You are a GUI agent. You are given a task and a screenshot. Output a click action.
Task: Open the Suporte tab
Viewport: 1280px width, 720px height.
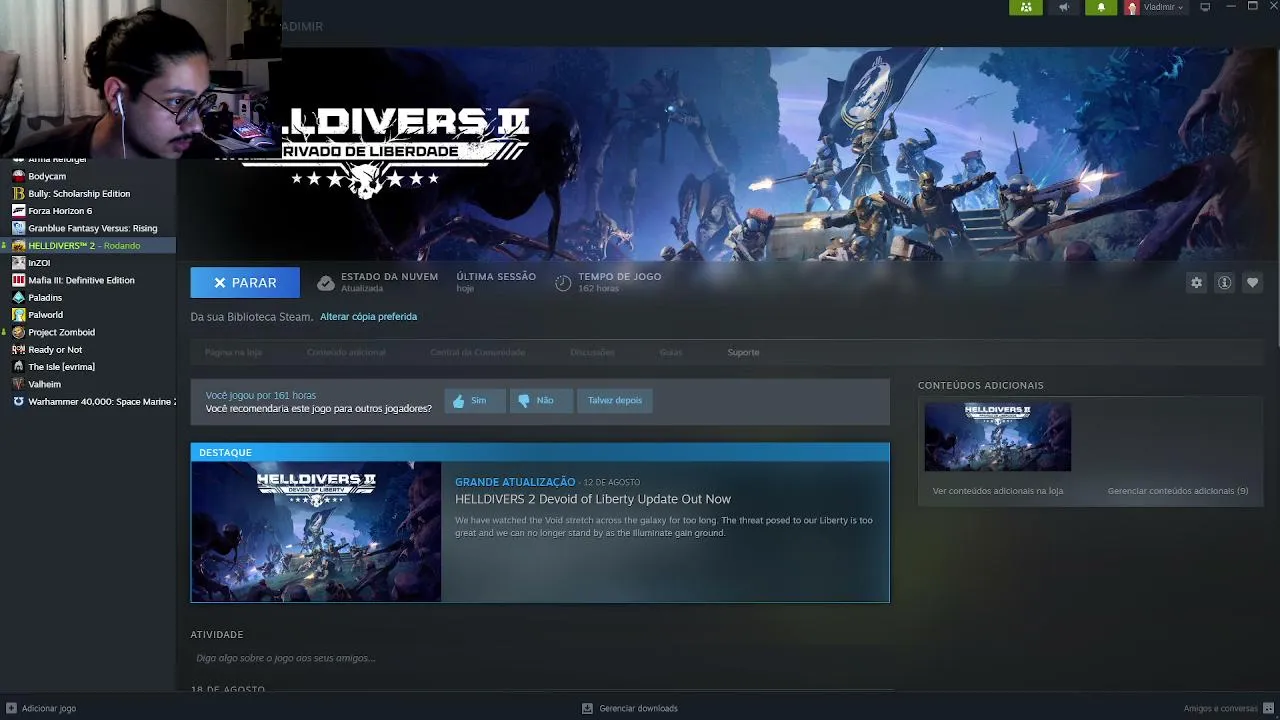(743, 352)
